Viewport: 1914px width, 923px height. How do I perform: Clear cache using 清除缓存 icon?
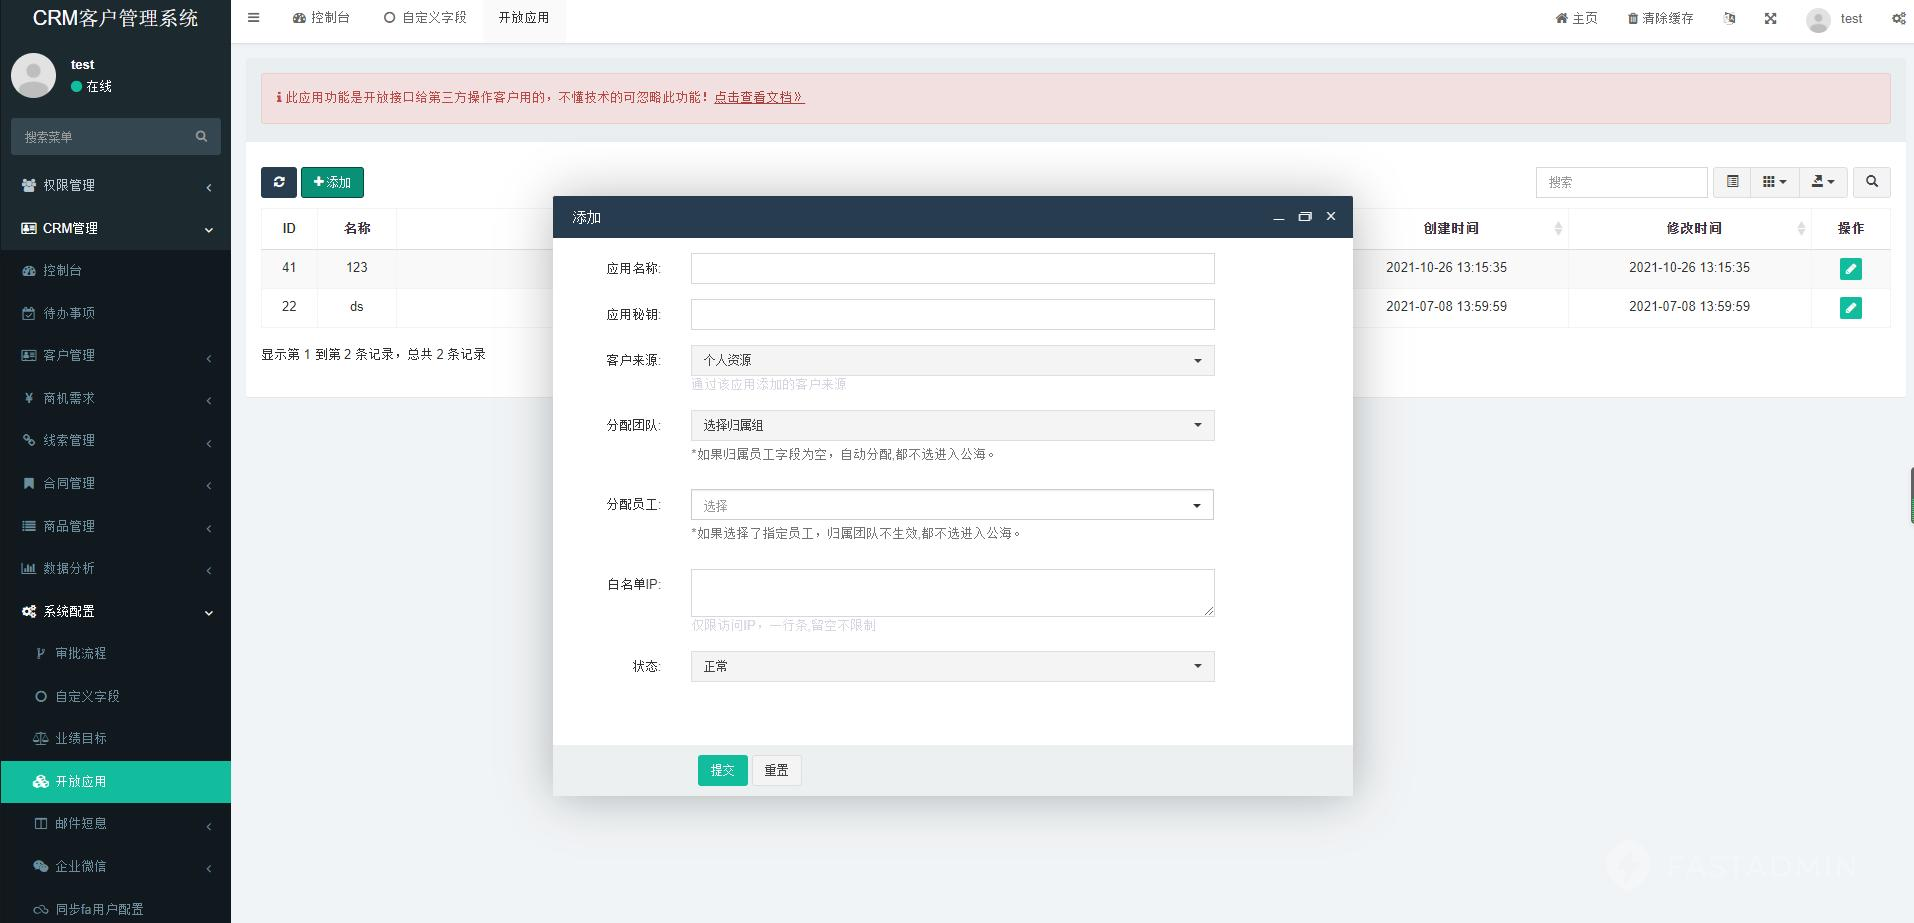[1660, 18]
